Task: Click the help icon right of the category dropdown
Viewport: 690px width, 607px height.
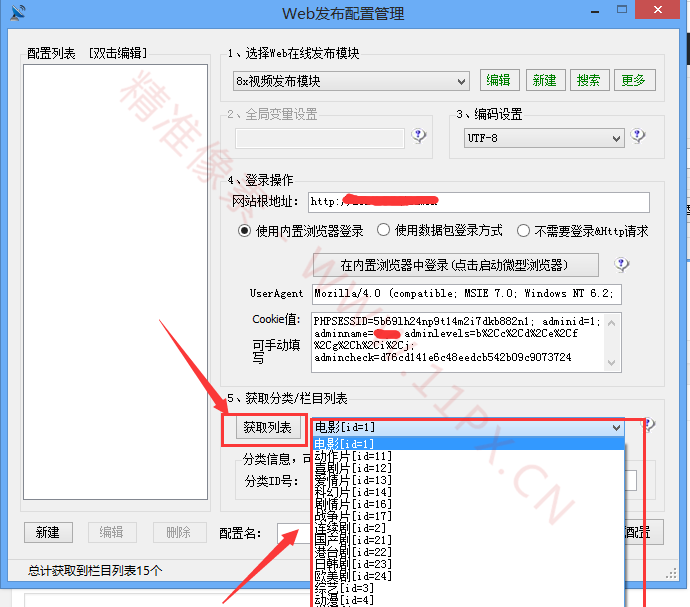Action: point(648,426)
